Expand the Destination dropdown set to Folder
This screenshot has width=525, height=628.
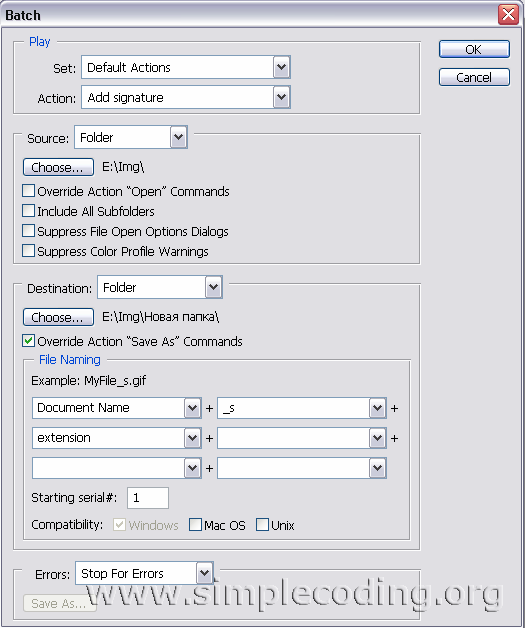click(160, 287)
